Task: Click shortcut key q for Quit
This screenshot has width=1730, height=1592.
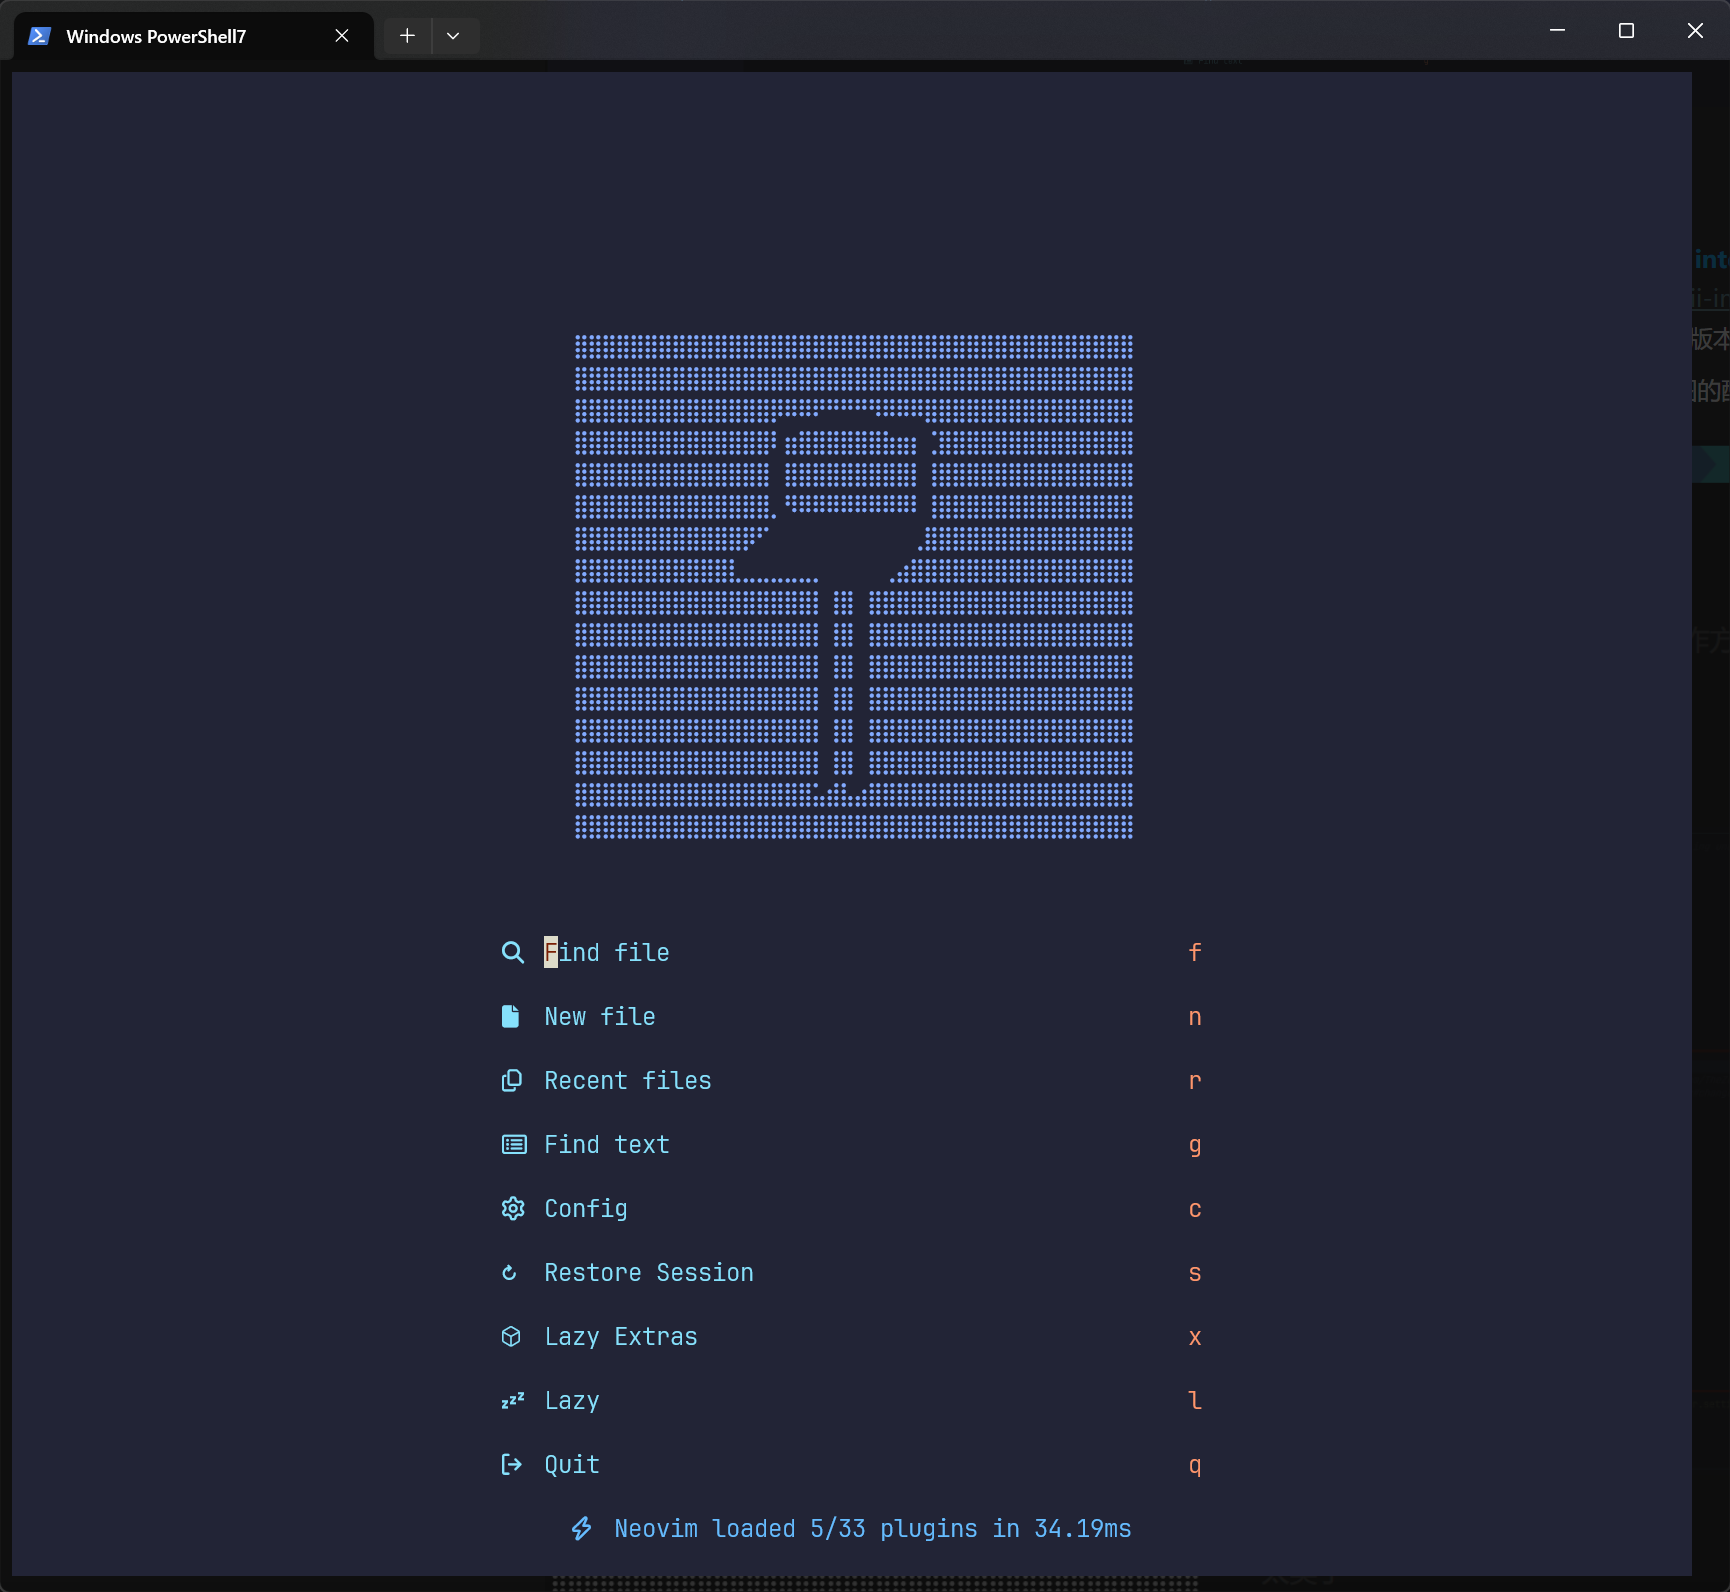Action: pyautogui.click(x=1195, y=1466)
